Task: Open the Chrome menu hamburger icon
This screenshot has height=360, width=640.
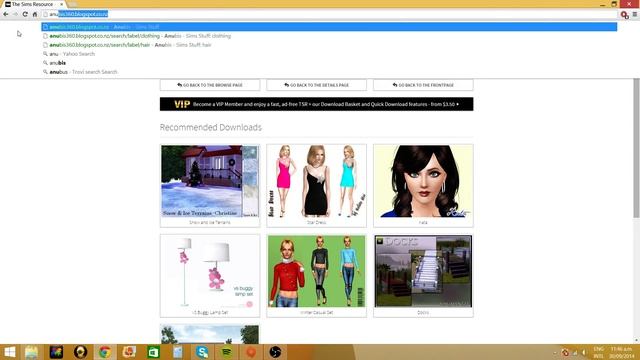Action: [635, 14]
